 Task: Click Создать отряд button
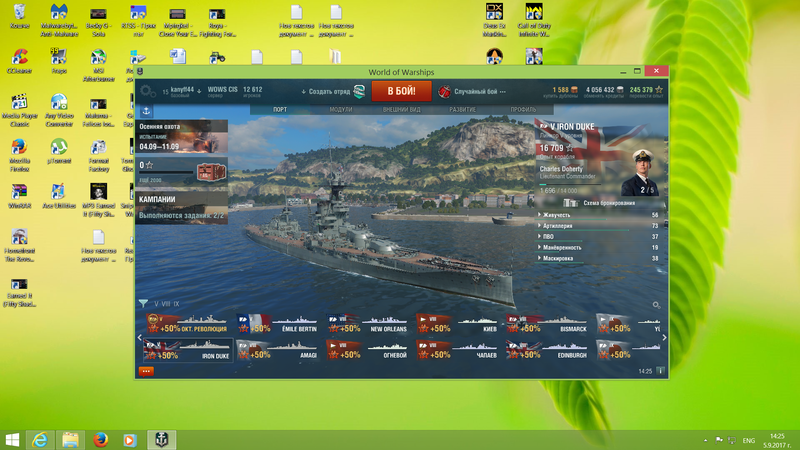[x=327, y=92]
